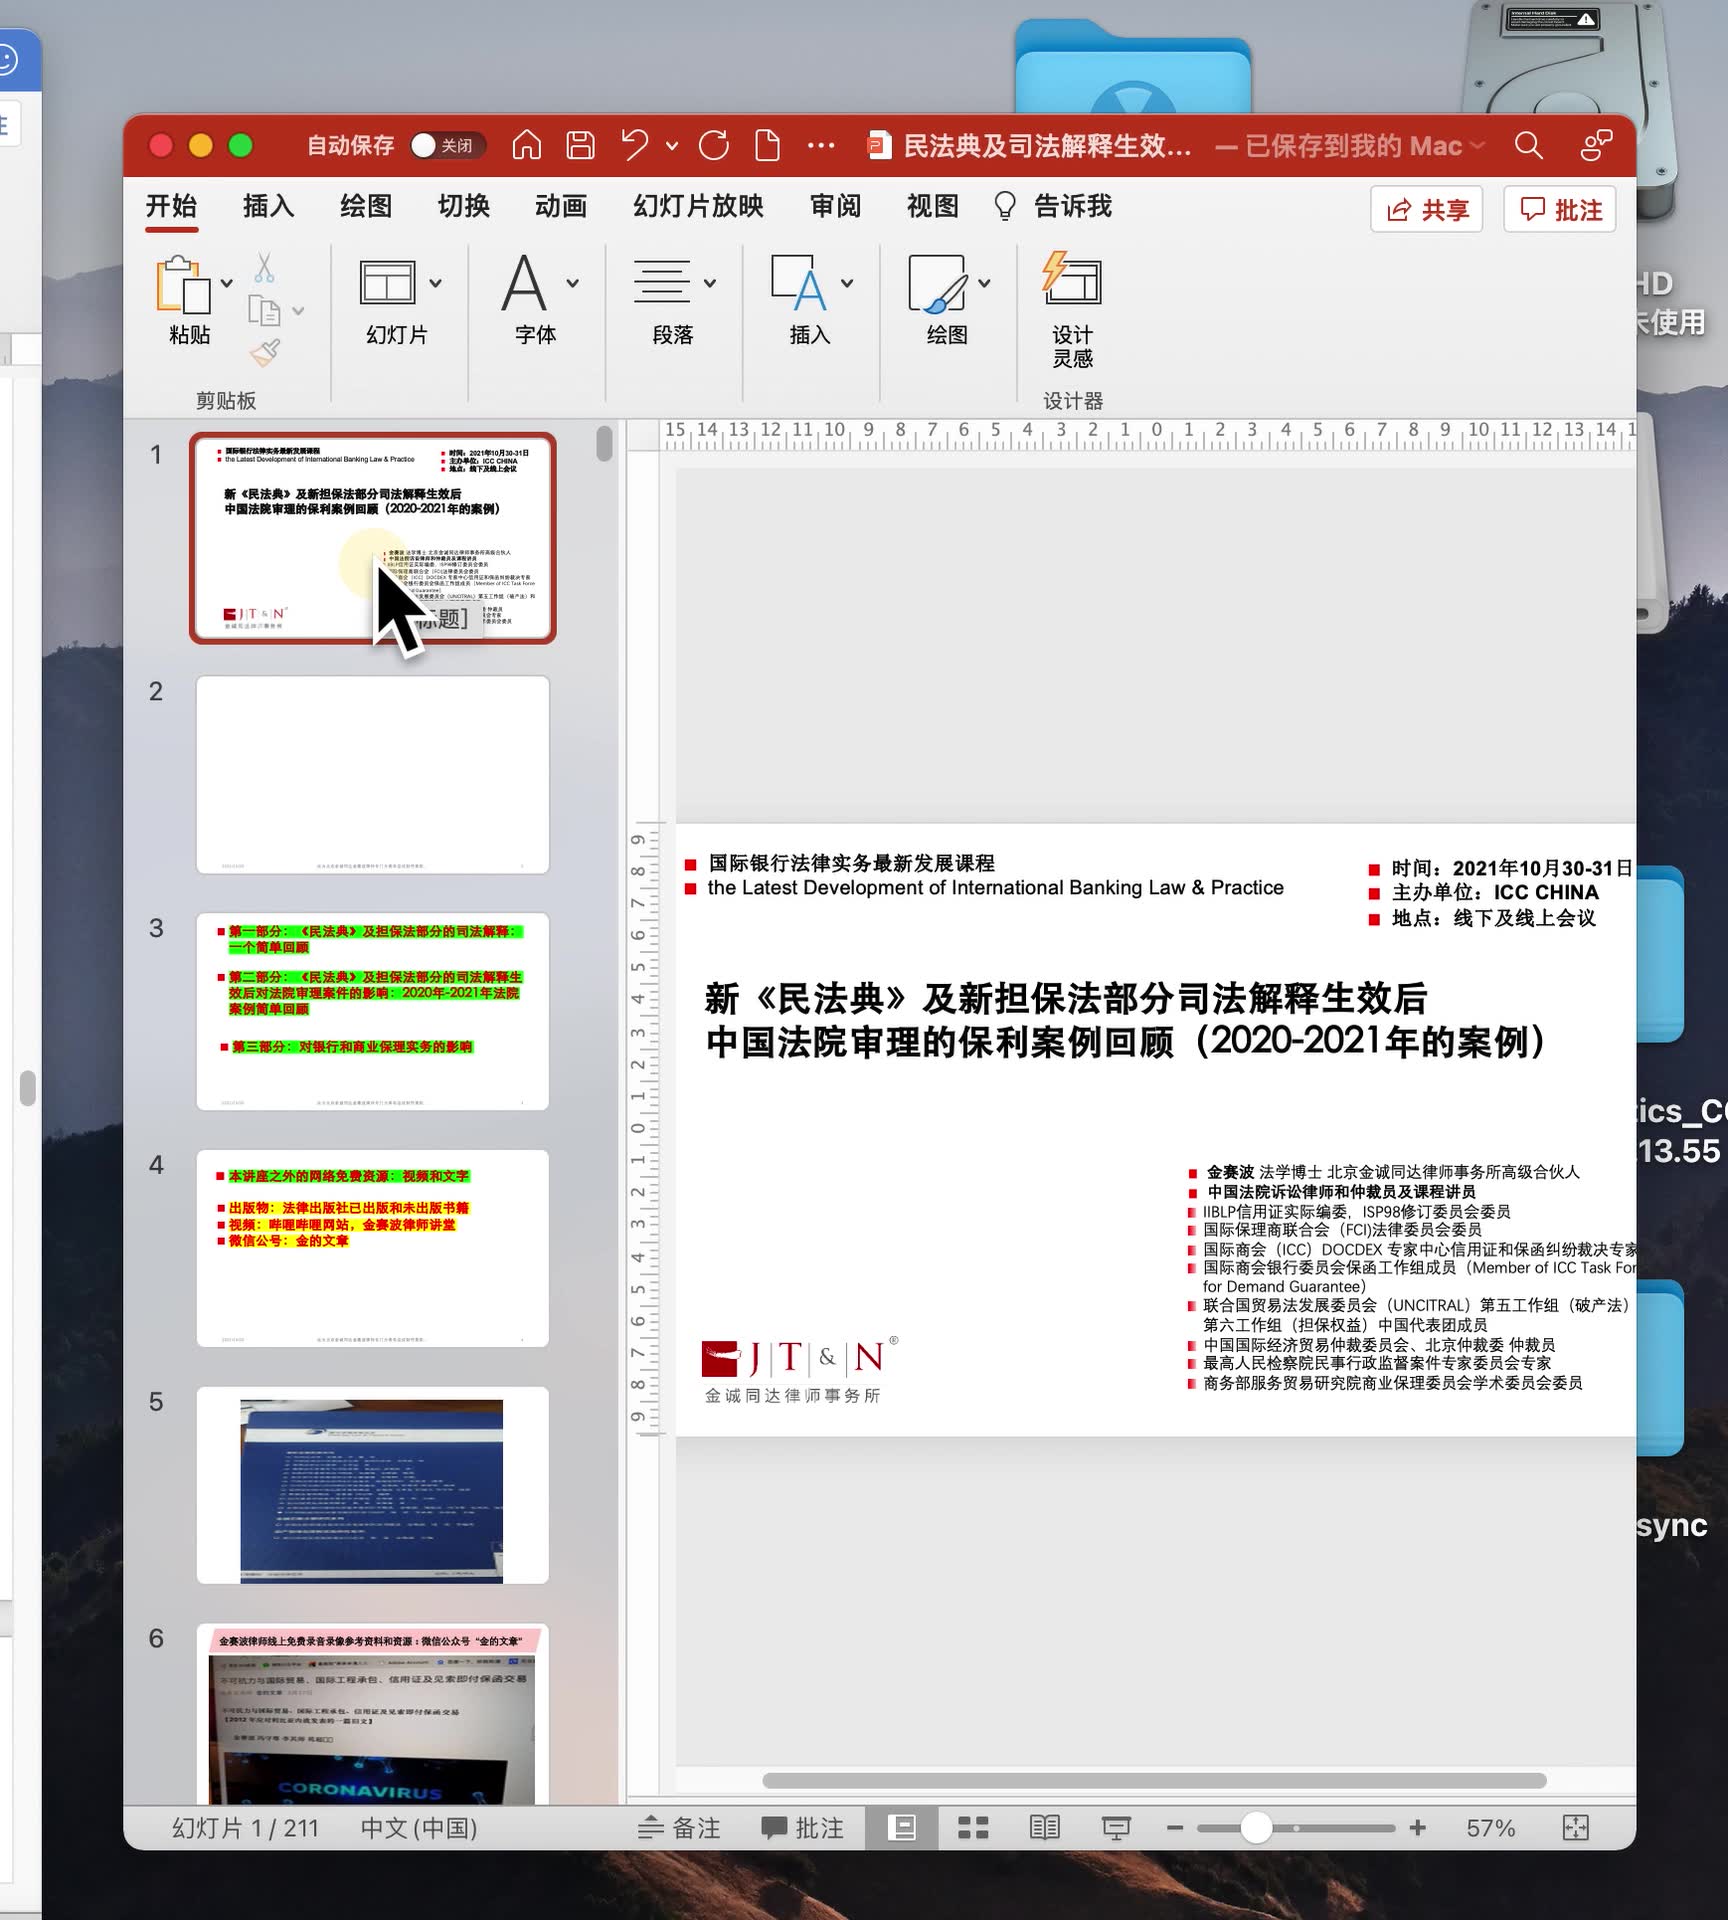Click the 幻灯片 layout icon
Viewport: 1728px width, 1920px height.
click(387, 283)
